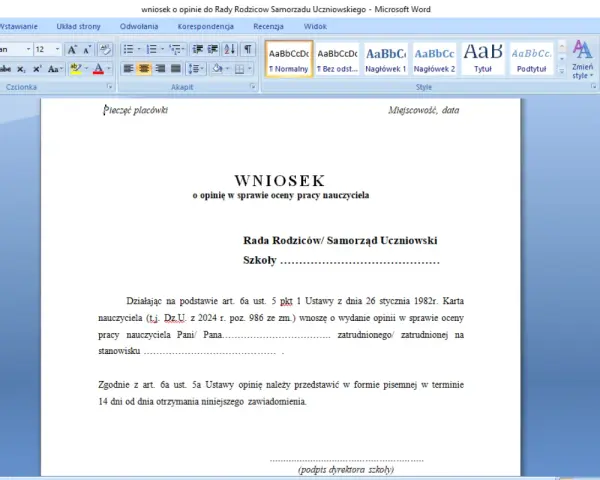This screenshot has height=480, width=600.
Task: Apply yellow text highlight color
Action: coord(76,69)
